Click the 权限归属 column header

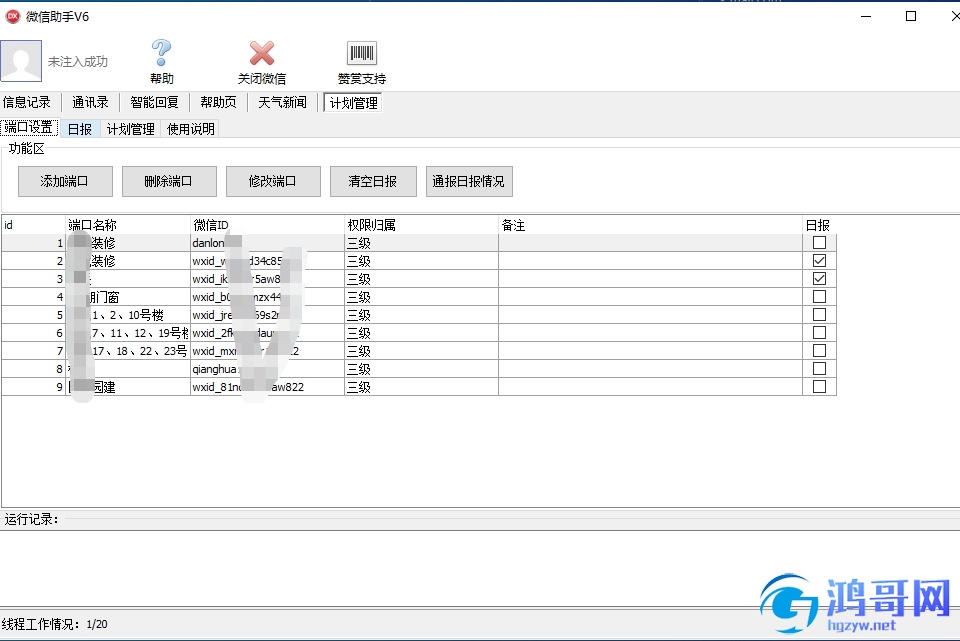coord(422,225)
